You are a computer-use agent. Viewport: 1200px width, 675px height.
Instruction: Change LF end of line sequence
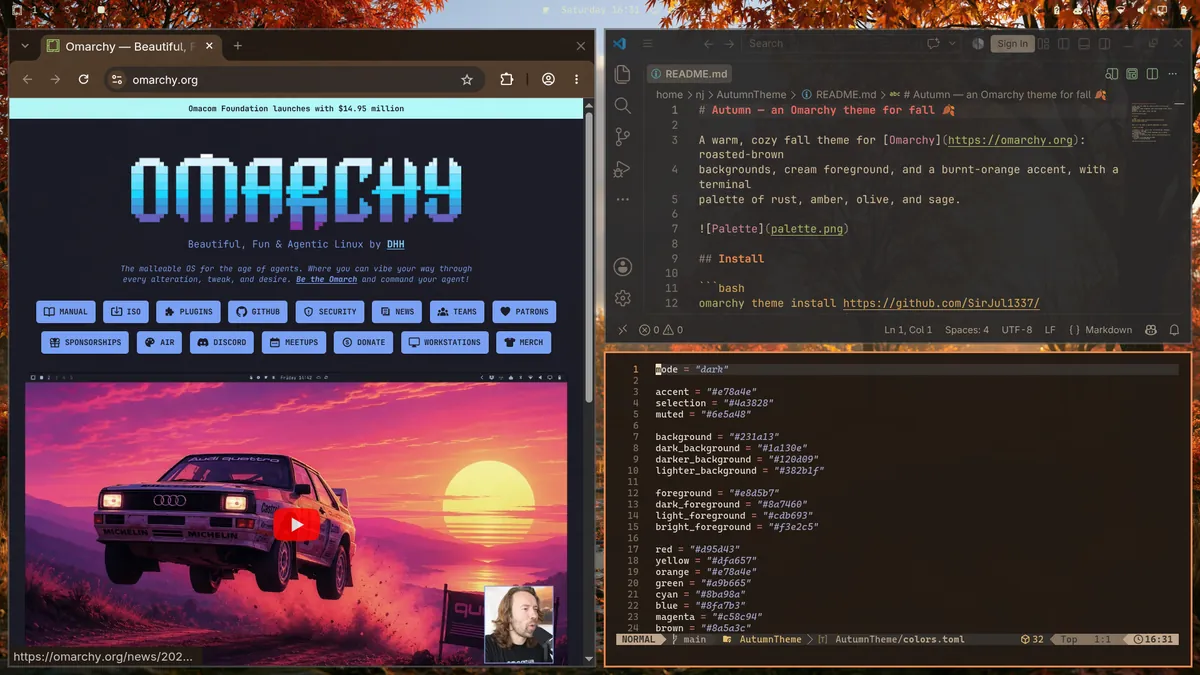tap(1050, 329)
